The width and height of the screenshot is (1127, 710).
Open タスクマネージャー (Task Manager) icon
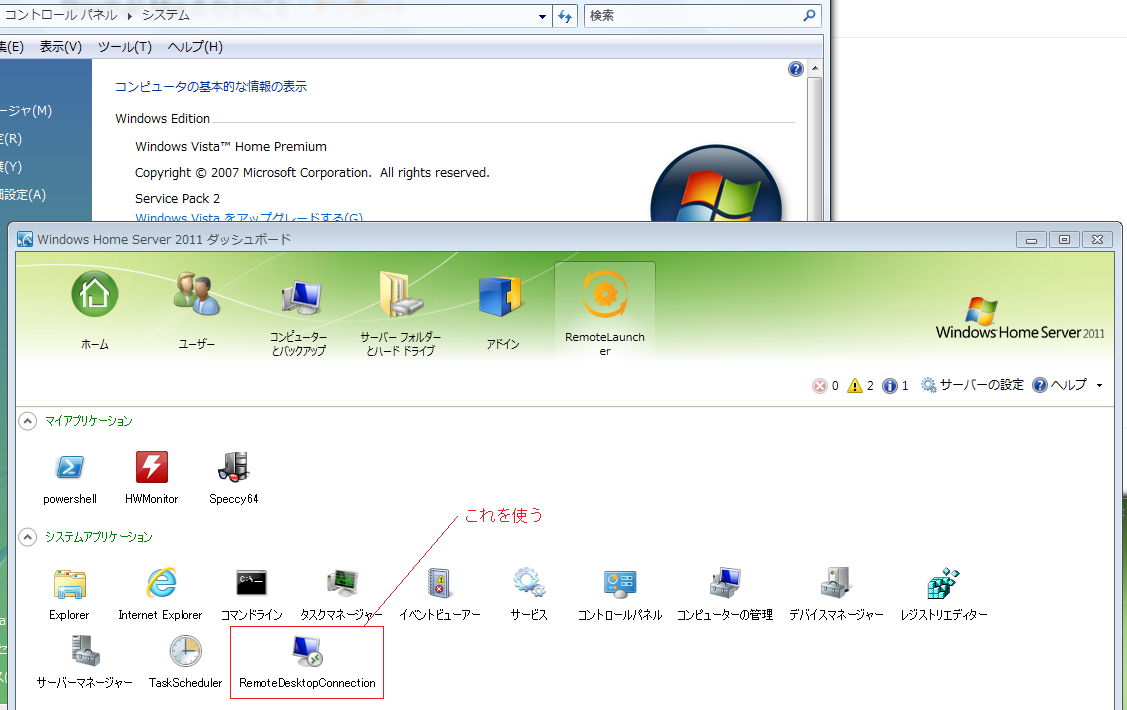(341, 594)
